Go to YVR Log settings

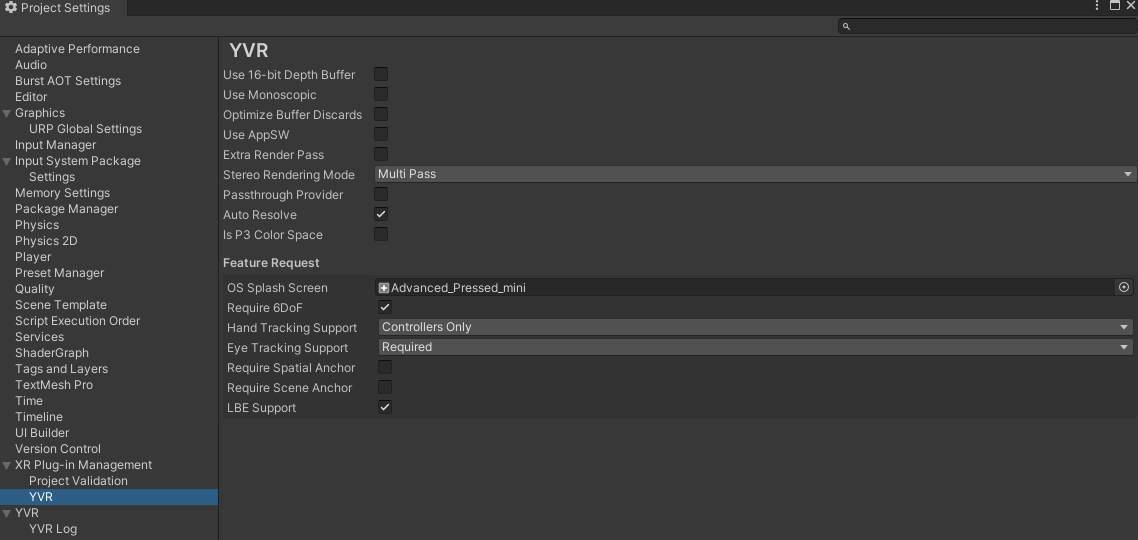(53, 529)
